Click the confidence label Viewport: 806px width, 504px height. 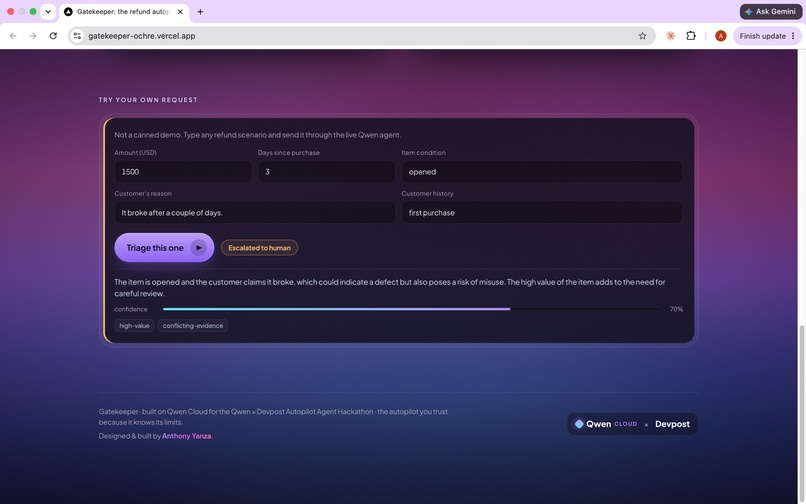coord(131,309)
